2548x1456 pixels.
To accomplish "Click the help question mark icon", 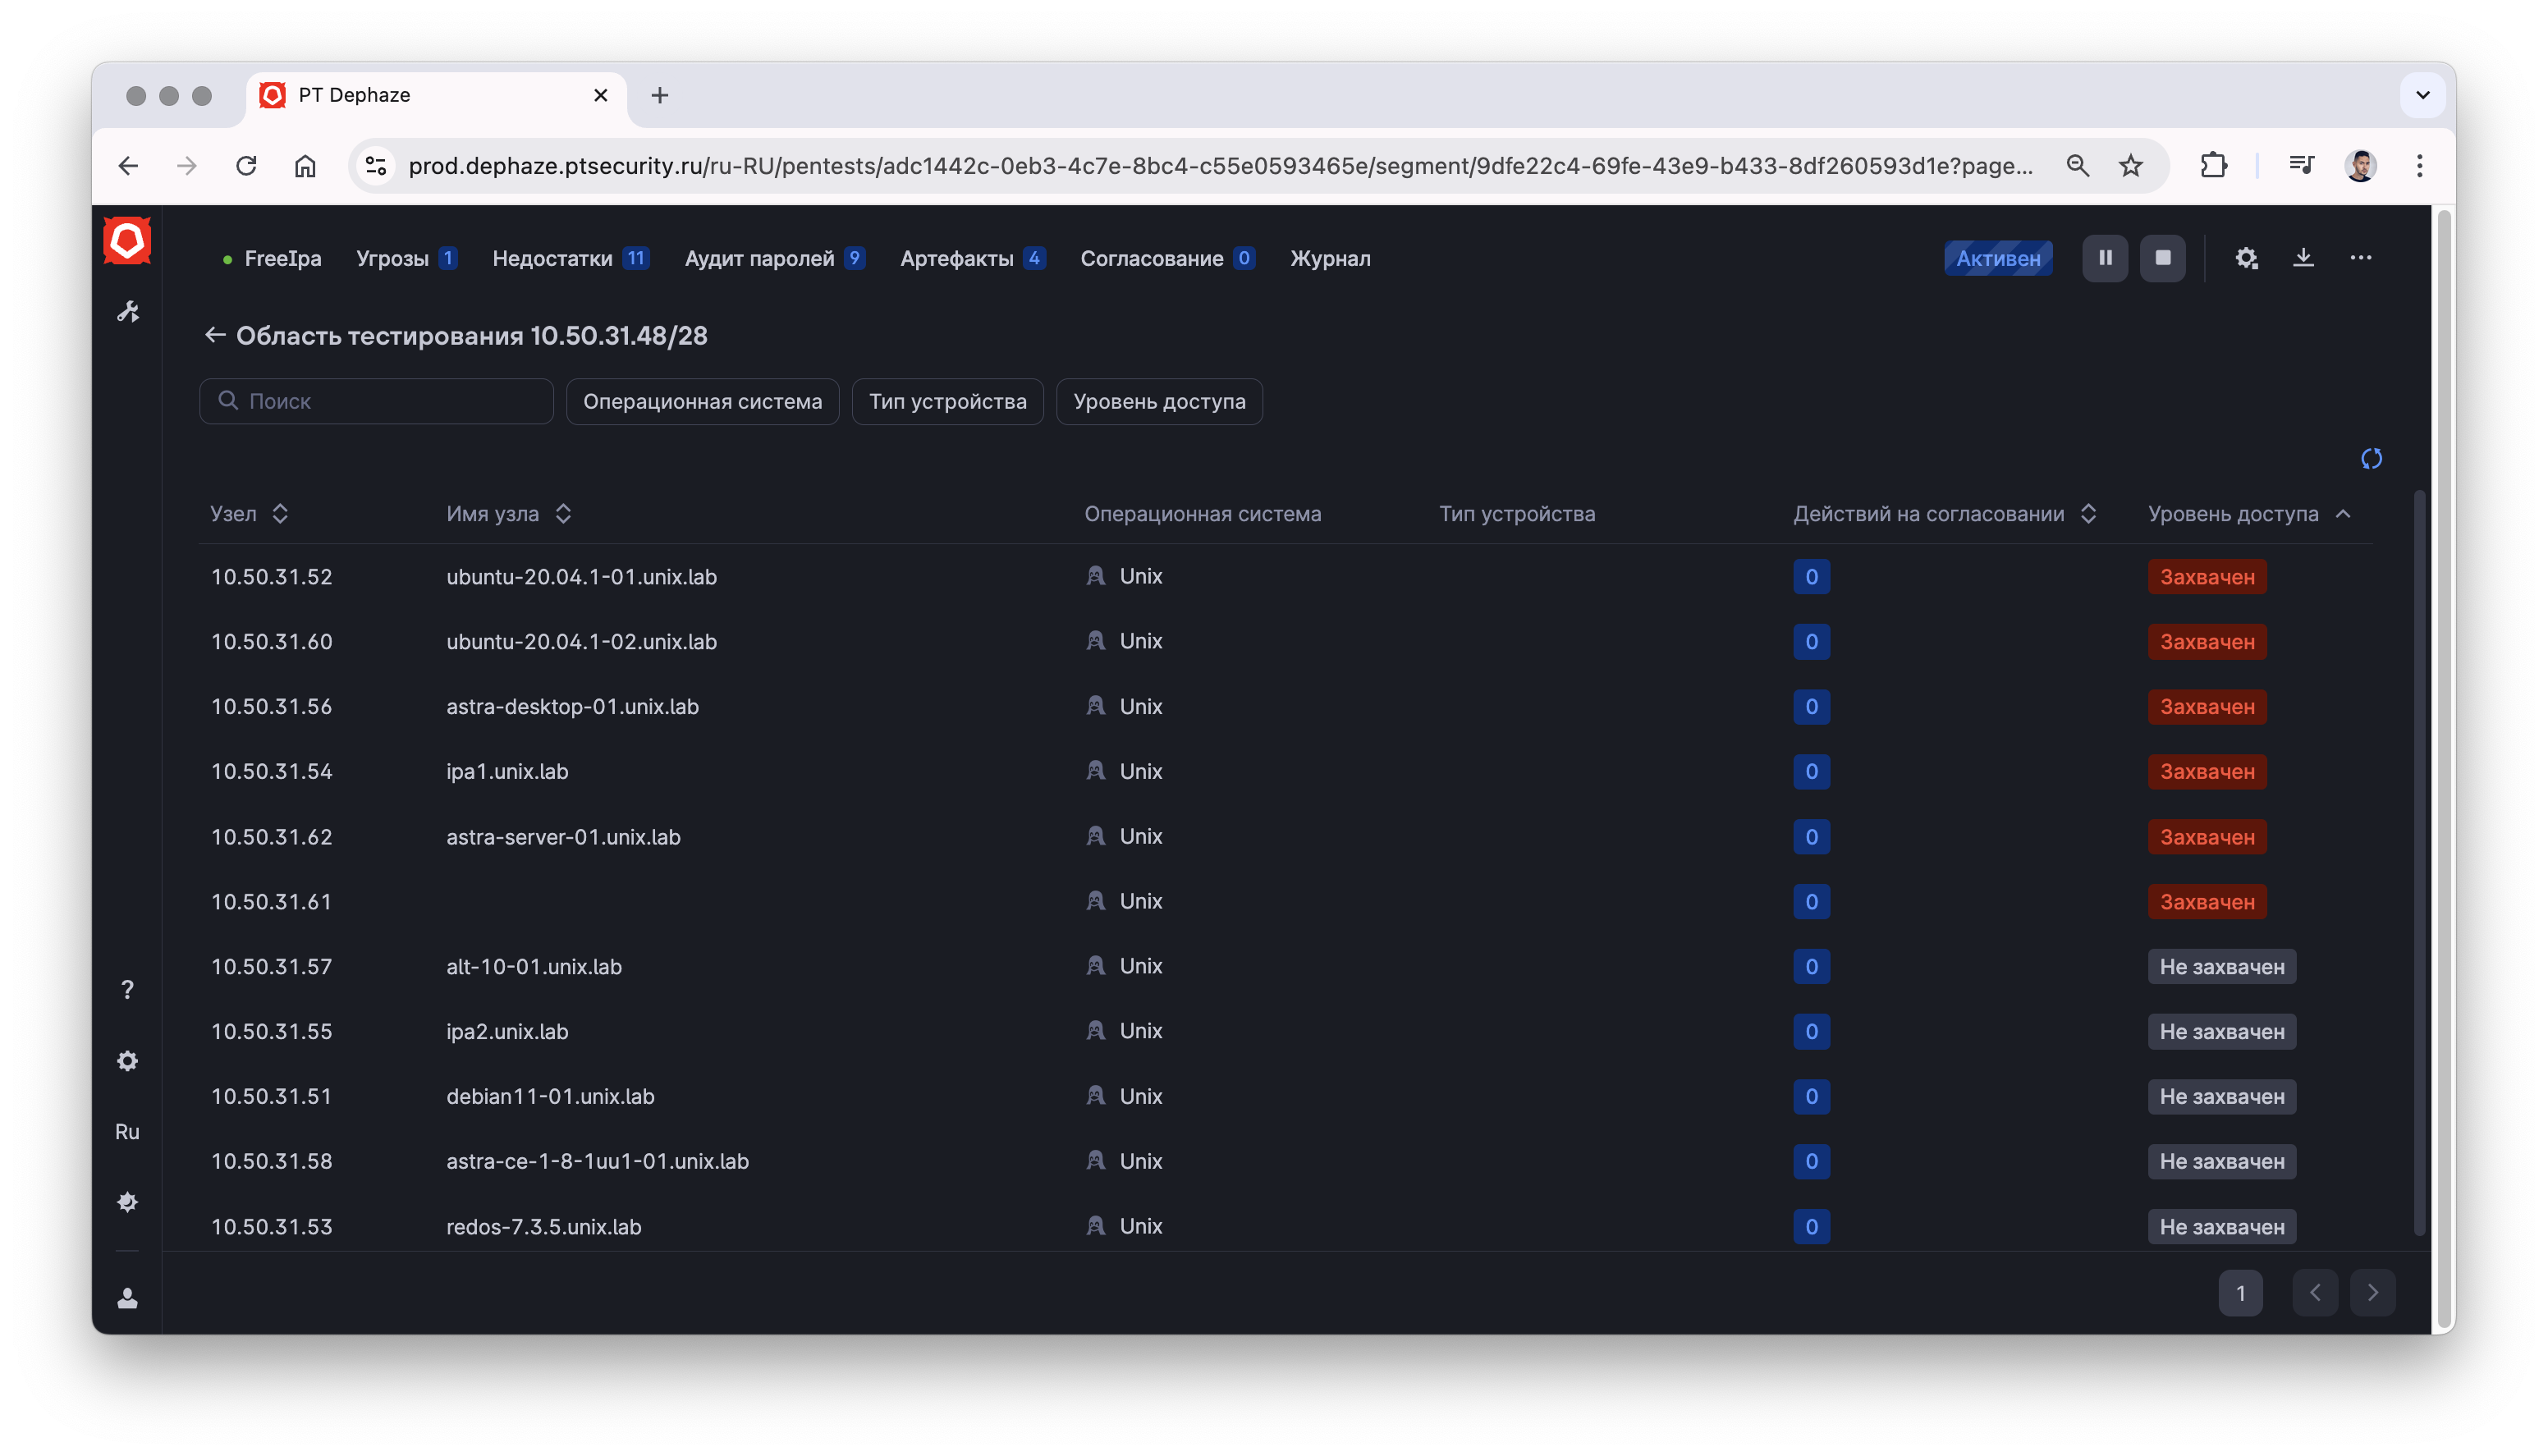I will (127, 990).
